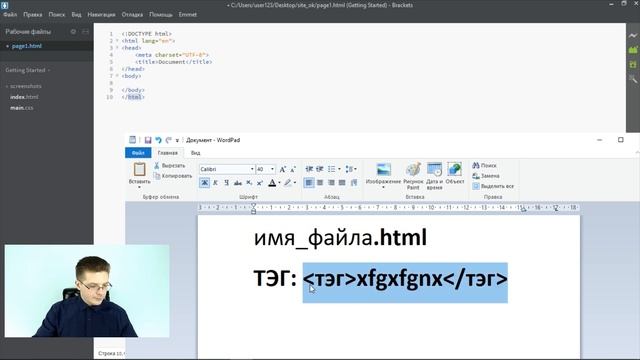This screenshot has height=360, width=640.
Task: Open the Правка menu in Brackets
Action: [x=33, y=14]
